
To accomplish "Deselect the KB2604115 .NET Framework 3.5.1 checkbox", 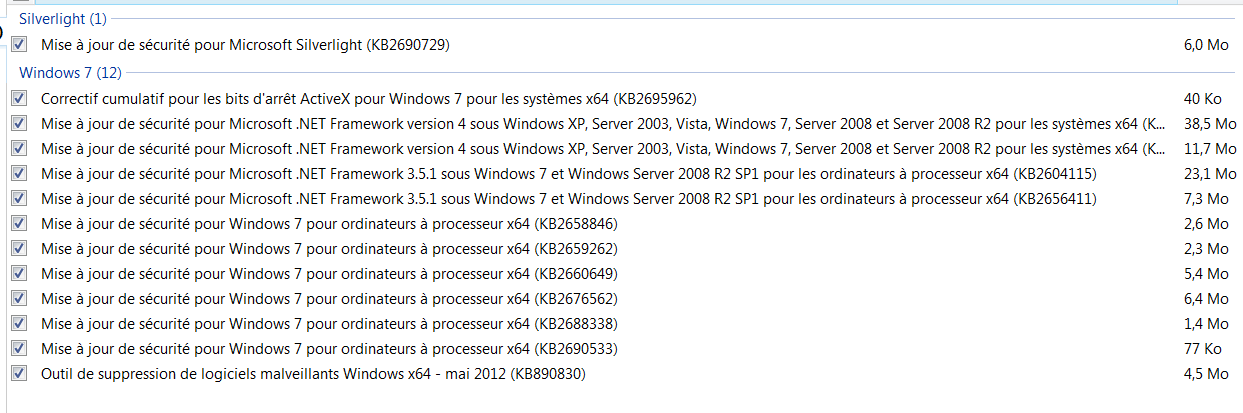I will tap(19, 174).
